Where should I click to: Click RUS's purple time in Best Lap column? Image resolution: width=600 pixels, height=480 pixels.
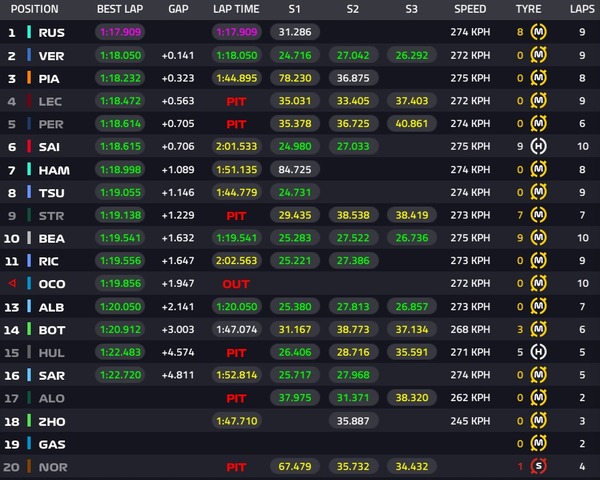click(x=121, y=32)
